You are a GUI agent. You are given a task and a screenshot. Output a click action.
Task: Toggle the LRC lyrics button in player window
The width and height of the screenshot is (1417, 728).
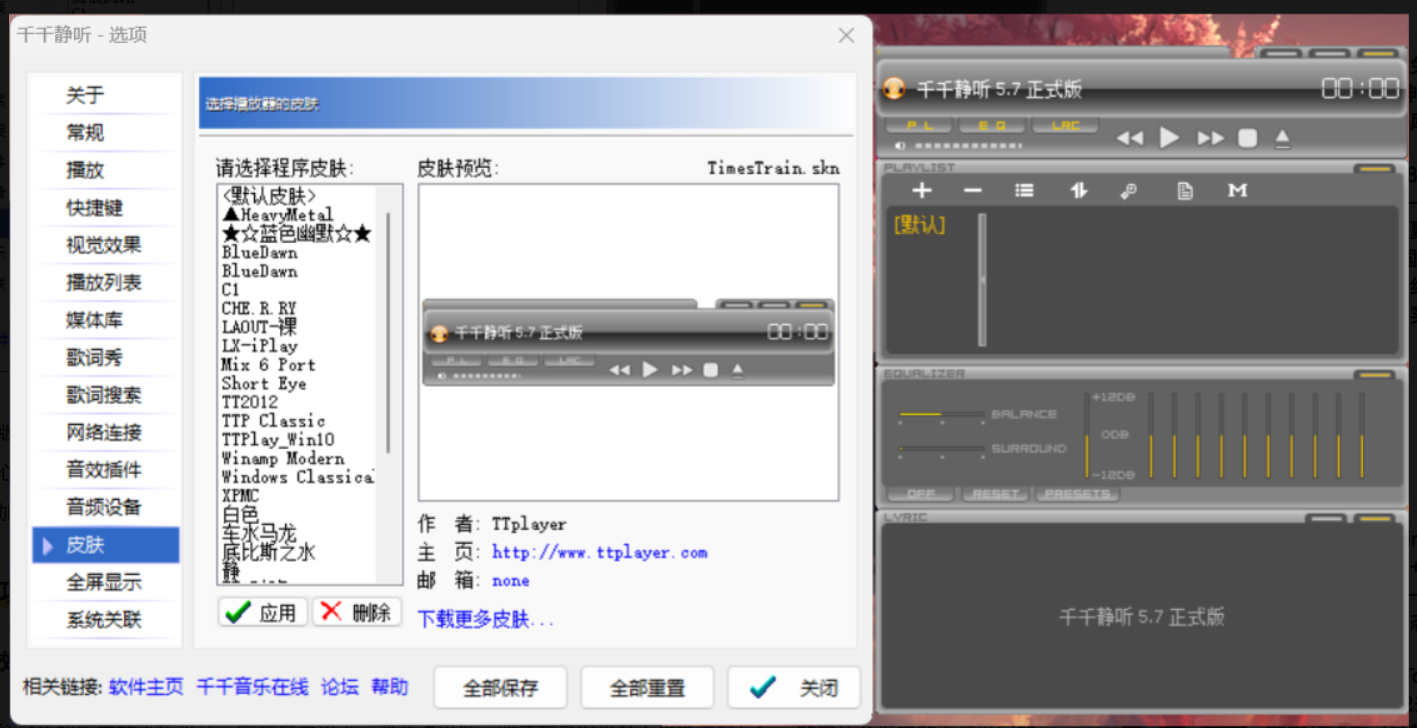click(1065, 125)
